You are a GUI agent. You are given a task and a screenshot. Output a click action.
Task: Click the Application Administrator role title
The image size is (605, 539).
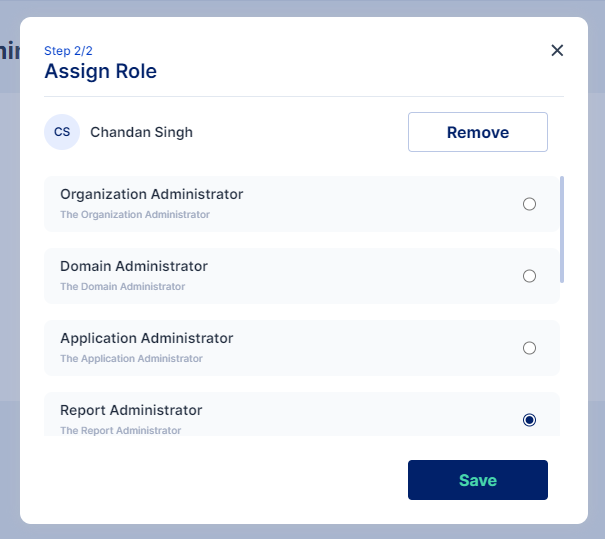(146, 338)
